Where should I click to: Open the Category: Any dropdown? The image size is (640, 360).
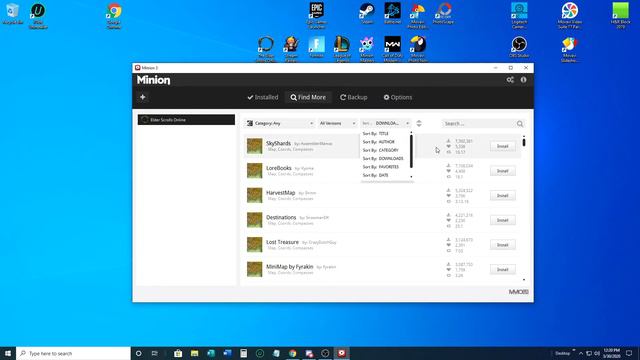click(x=280, y=123)
